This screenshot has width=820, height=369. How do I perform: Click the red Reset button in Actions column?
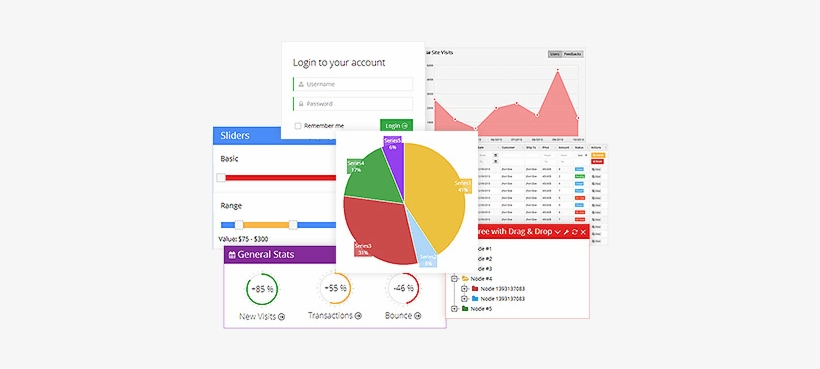pyautogui.click(x=597, y=162)
